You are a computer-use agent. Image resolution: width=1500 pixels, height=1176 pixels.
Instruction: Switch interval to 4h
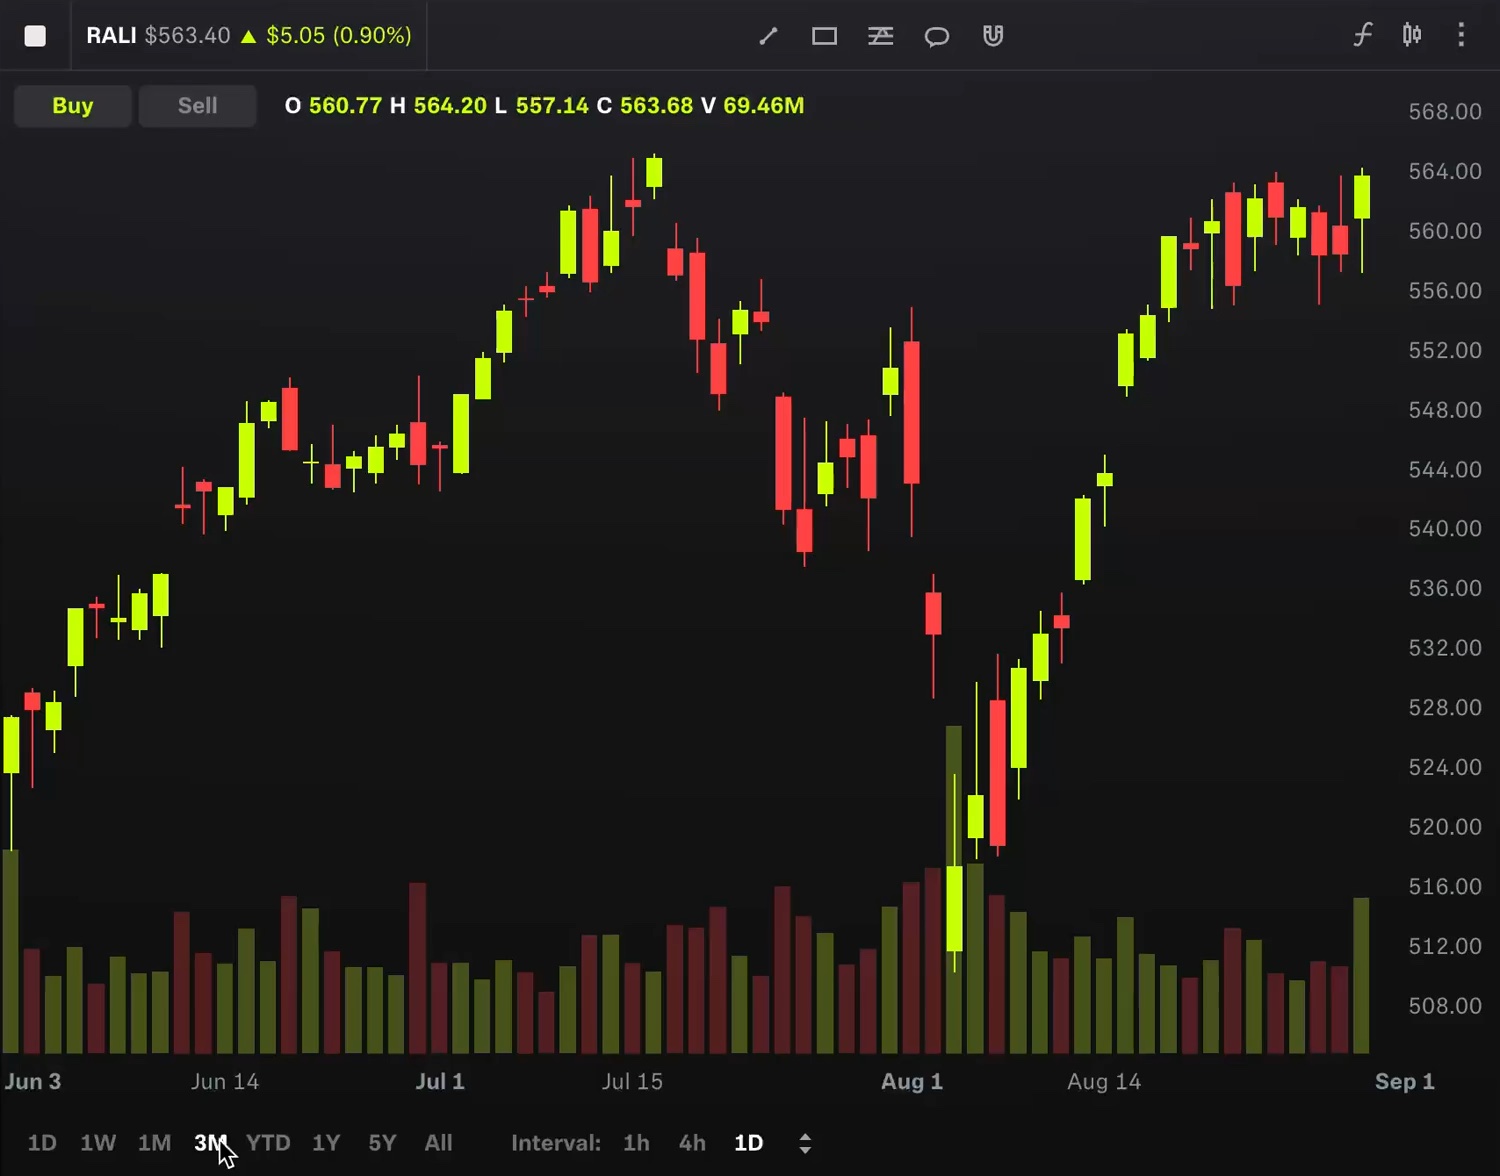tap(691, 1142)
